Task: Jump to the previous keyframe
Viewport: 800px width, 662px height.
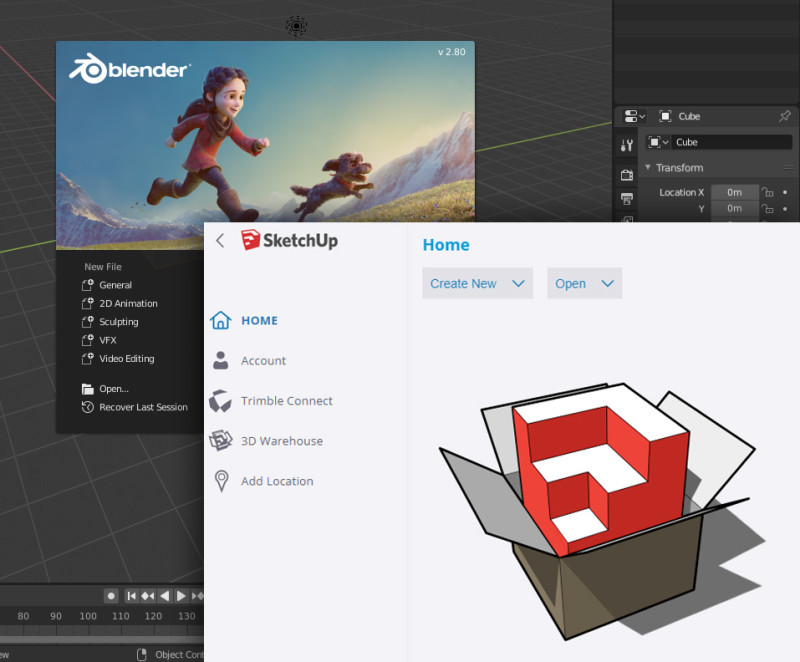Action: (147, 596)
